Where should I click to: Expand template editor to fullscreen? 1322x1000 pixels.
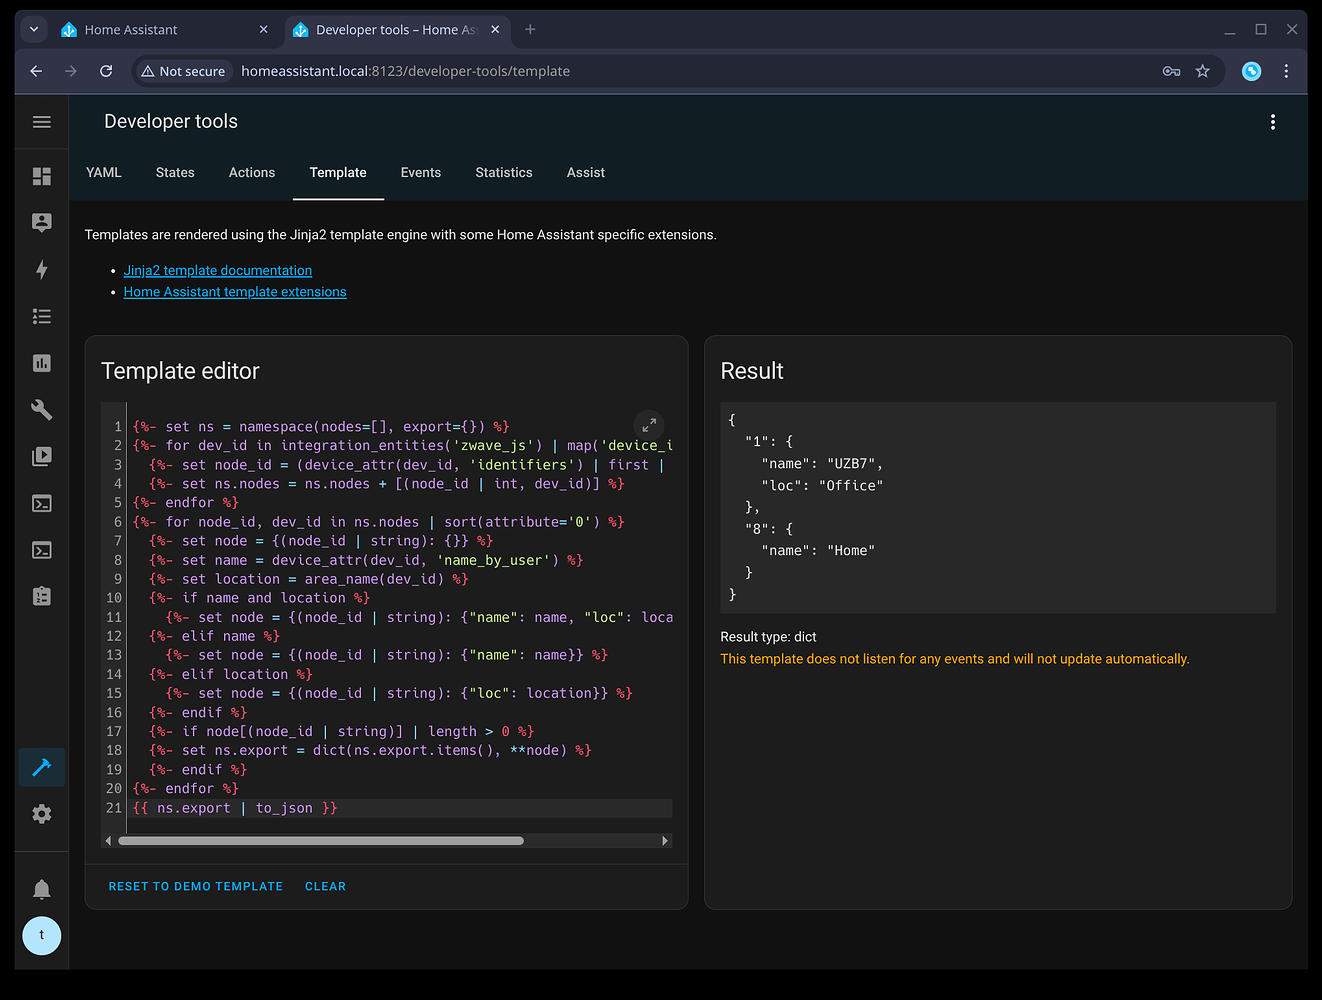649,425
